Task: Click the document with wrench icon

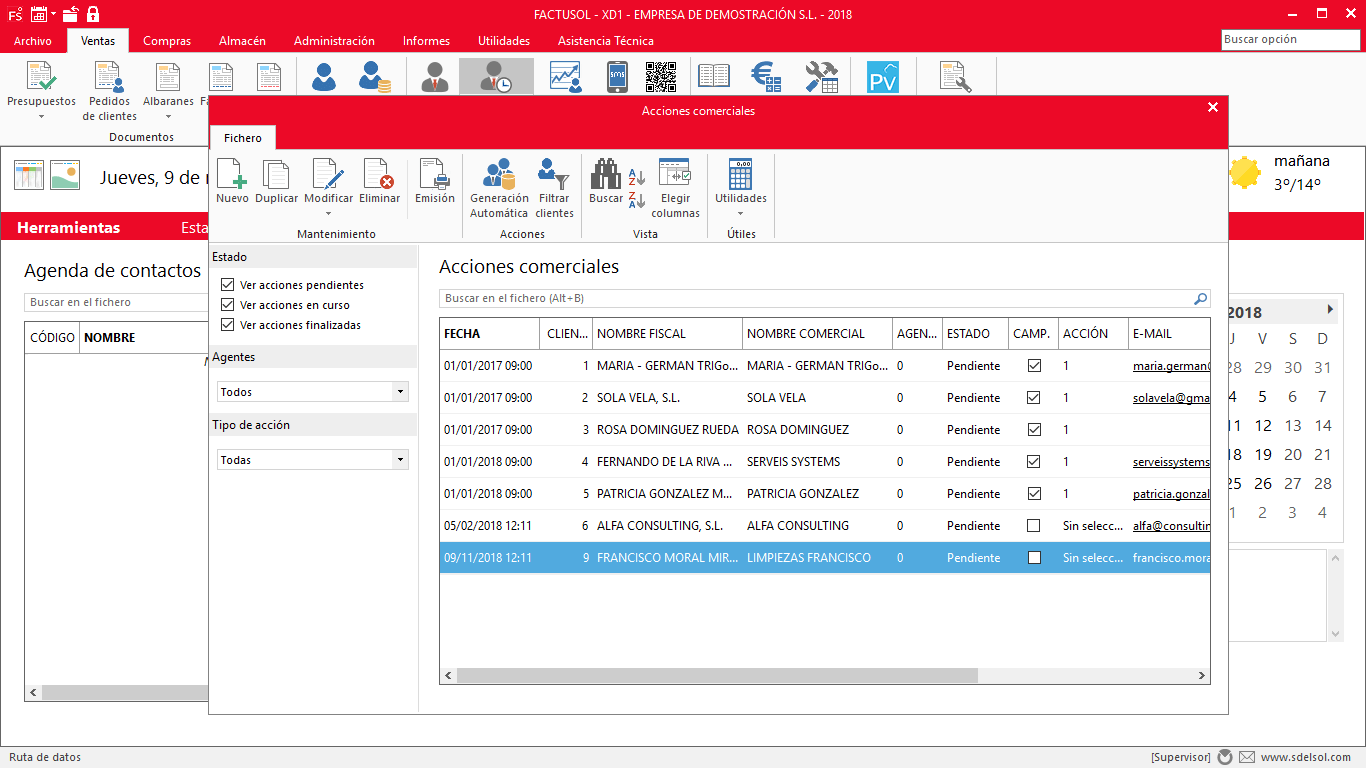Action: pyautogui.click(x=955, y=77)
